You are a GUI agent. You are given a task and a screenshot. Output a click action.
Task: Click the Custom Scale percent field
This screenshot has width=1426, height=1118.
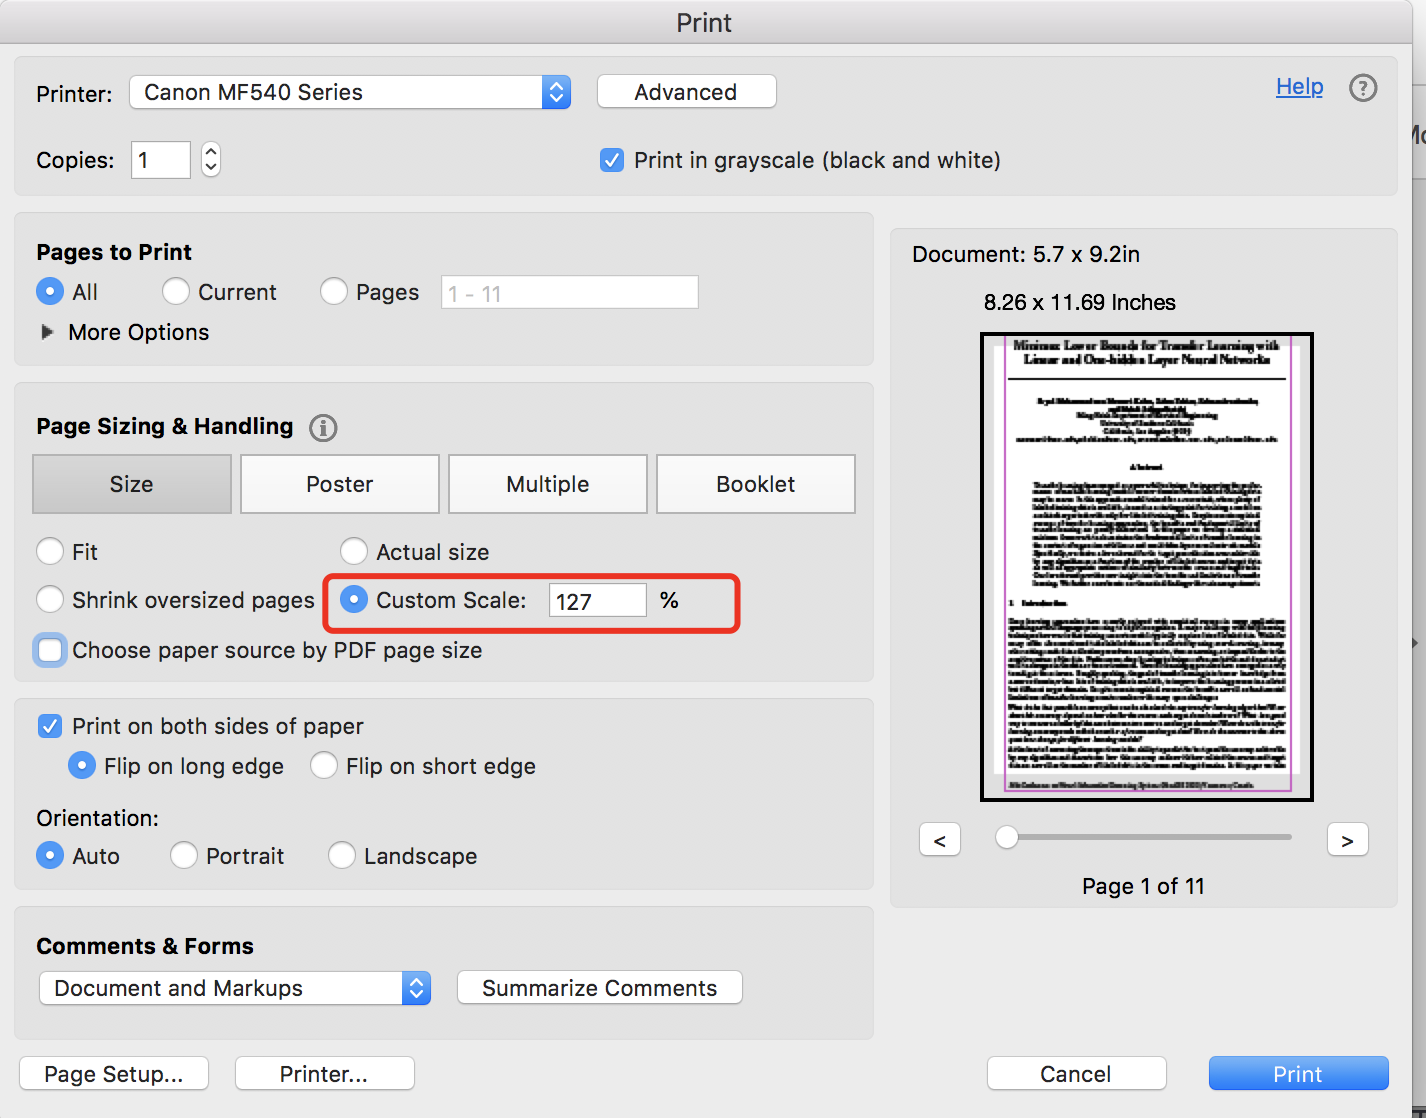[598, 600]
